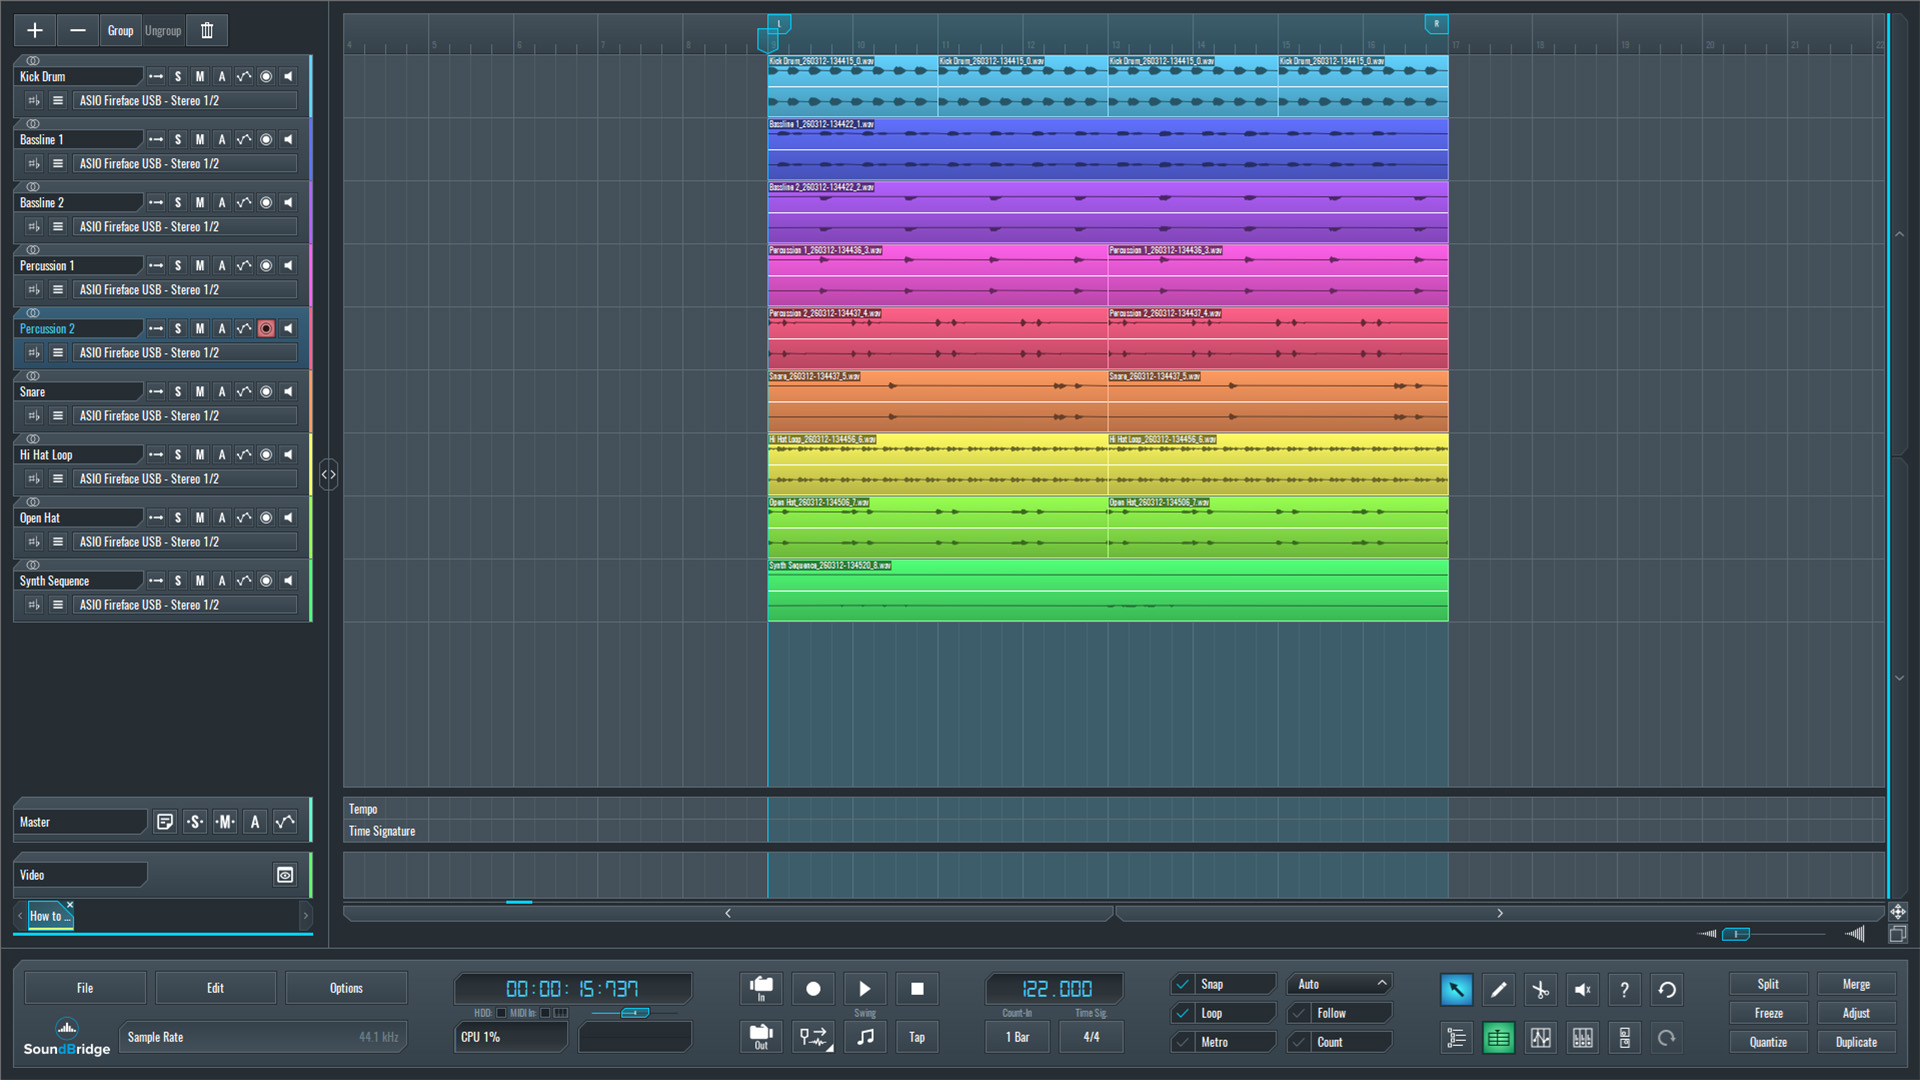1920x1080 pixels.
Task: Click the redo arrow icon
Action: point(1667,1038)
